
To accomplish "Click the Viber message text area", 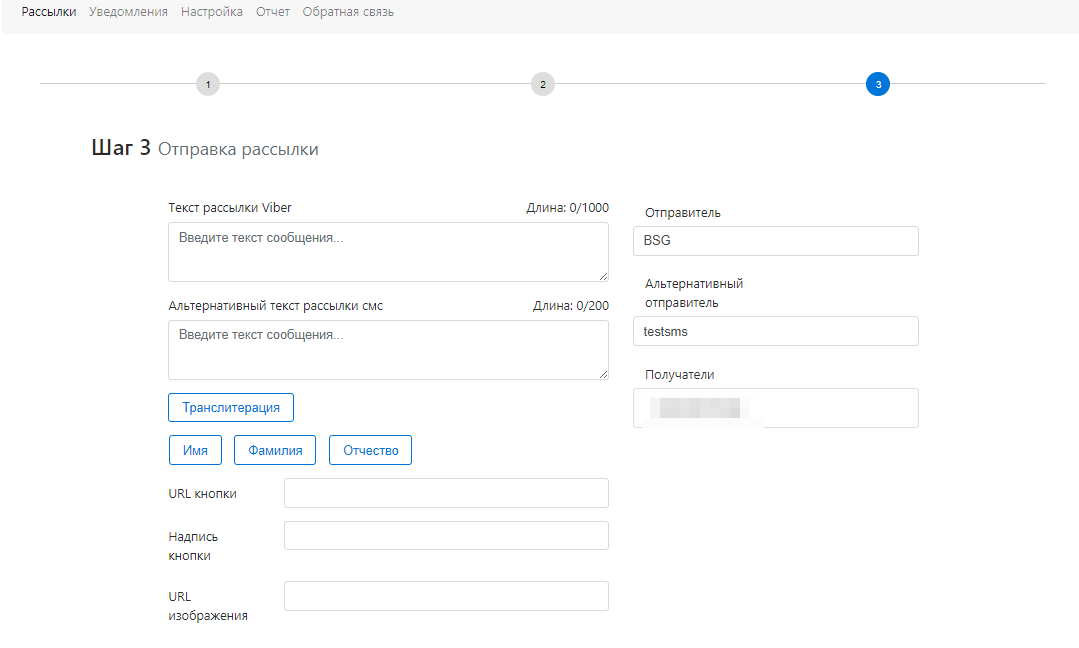I will pos(388,252).
